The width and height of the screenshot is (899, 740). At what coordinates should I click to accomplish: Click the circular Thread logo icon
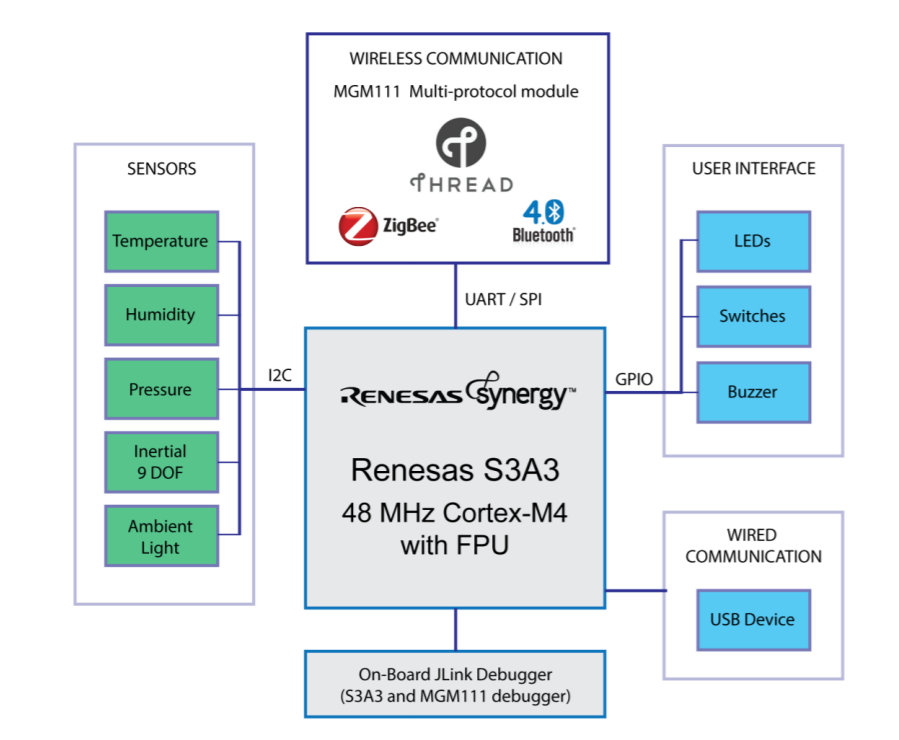461,142
